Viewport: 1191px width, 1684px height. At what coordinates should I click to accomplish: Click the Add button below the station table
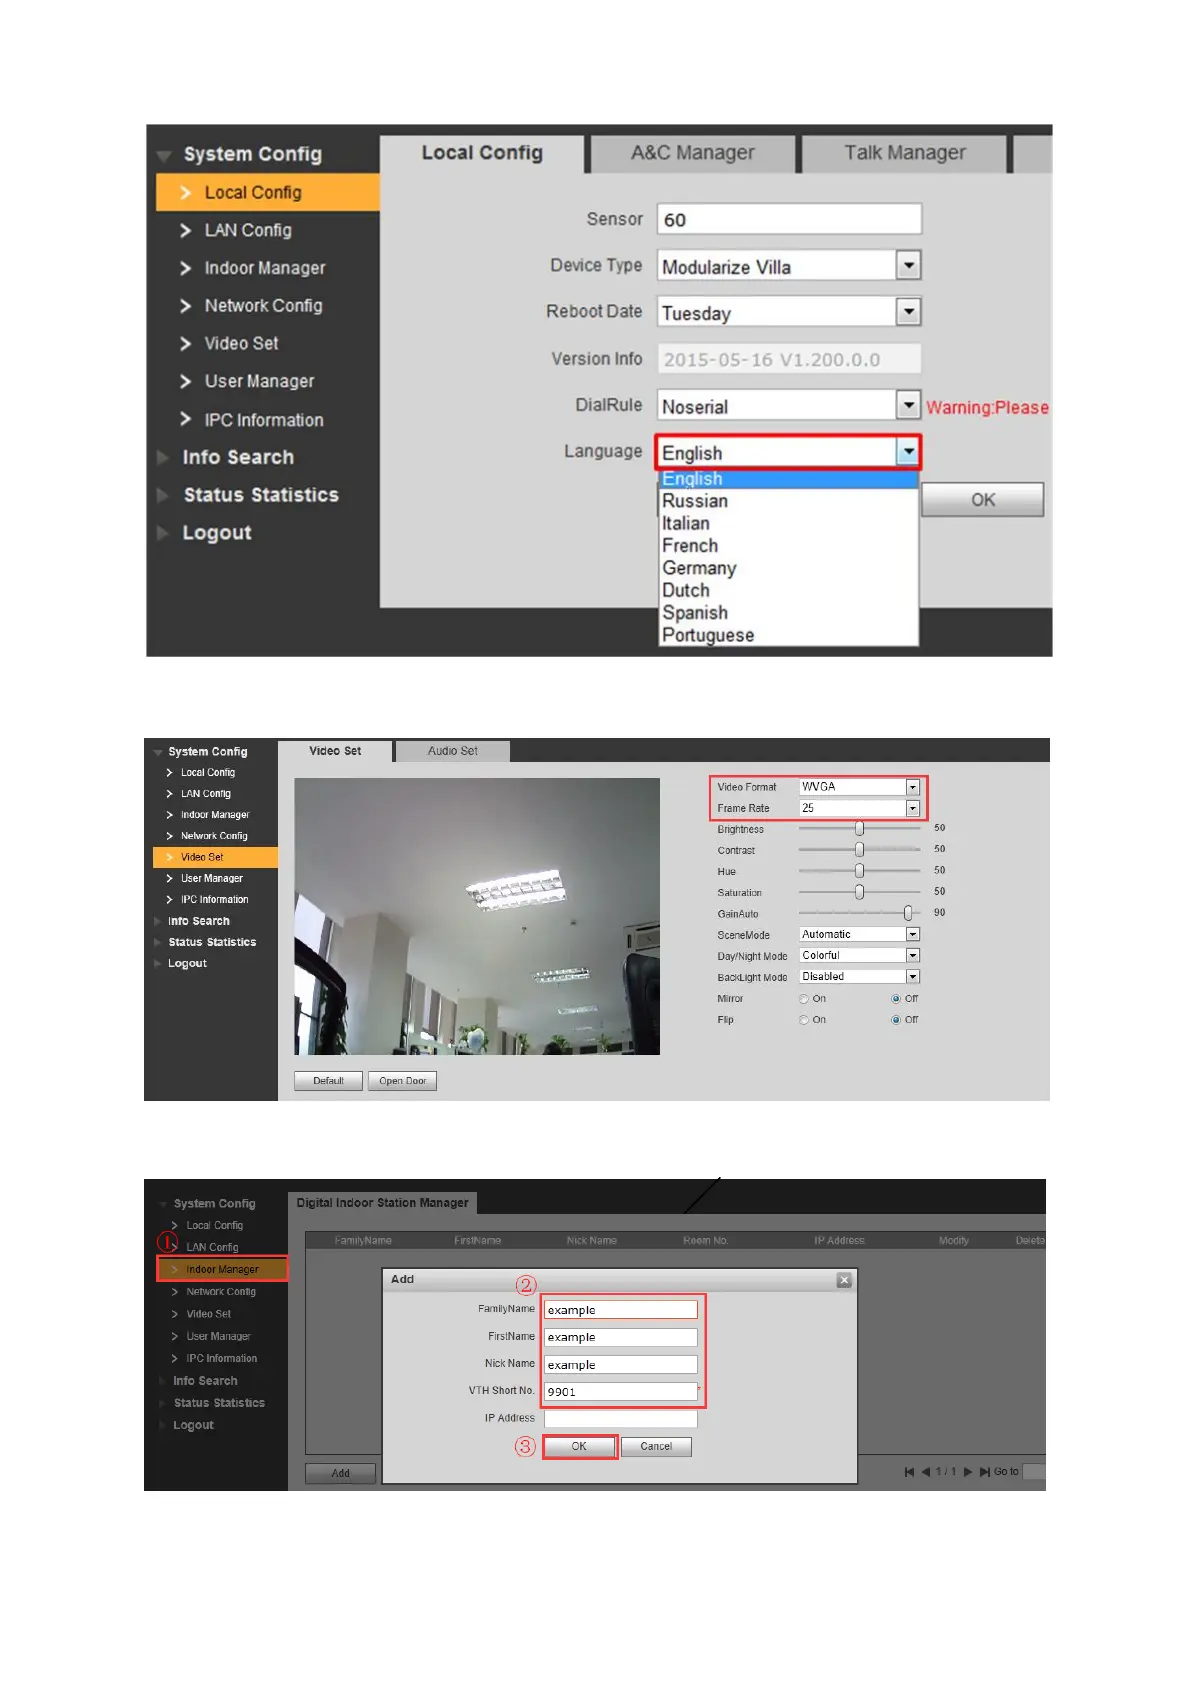coord(340,1473)
